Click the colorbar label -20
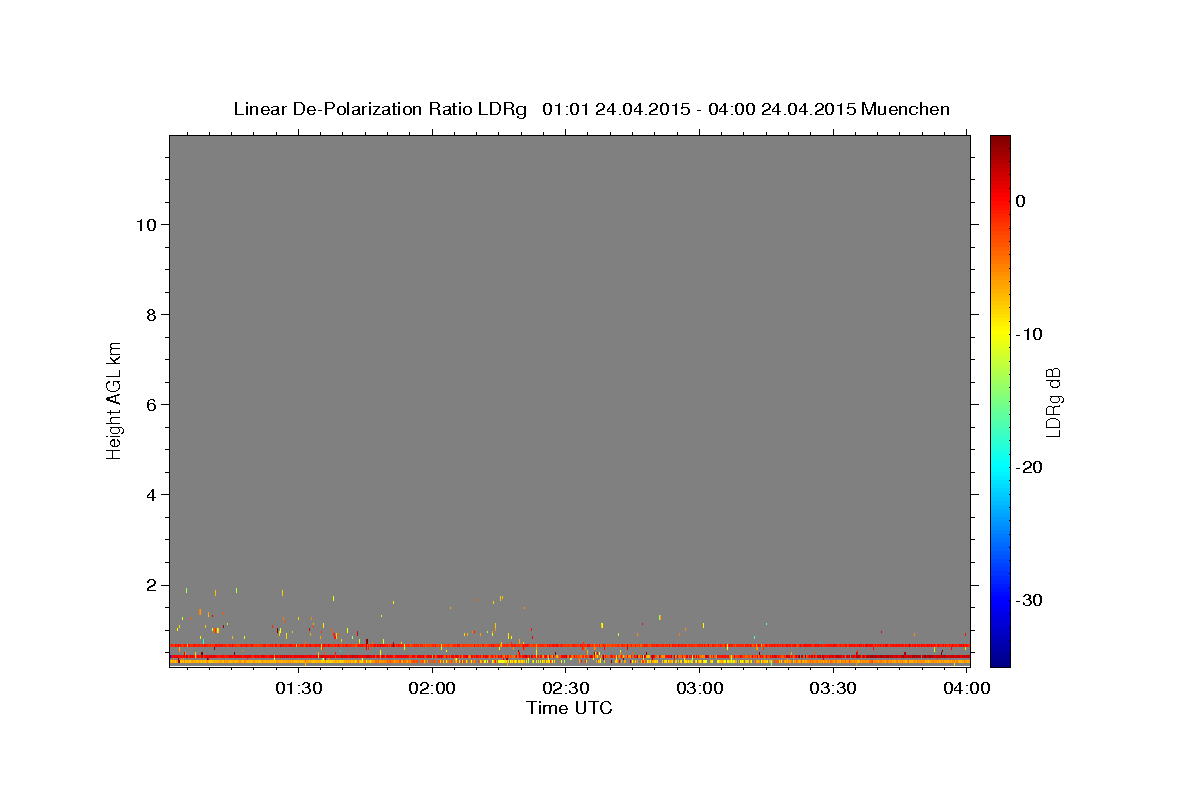The width and height of the screenshot is (1200, 800). [1029, 467]
